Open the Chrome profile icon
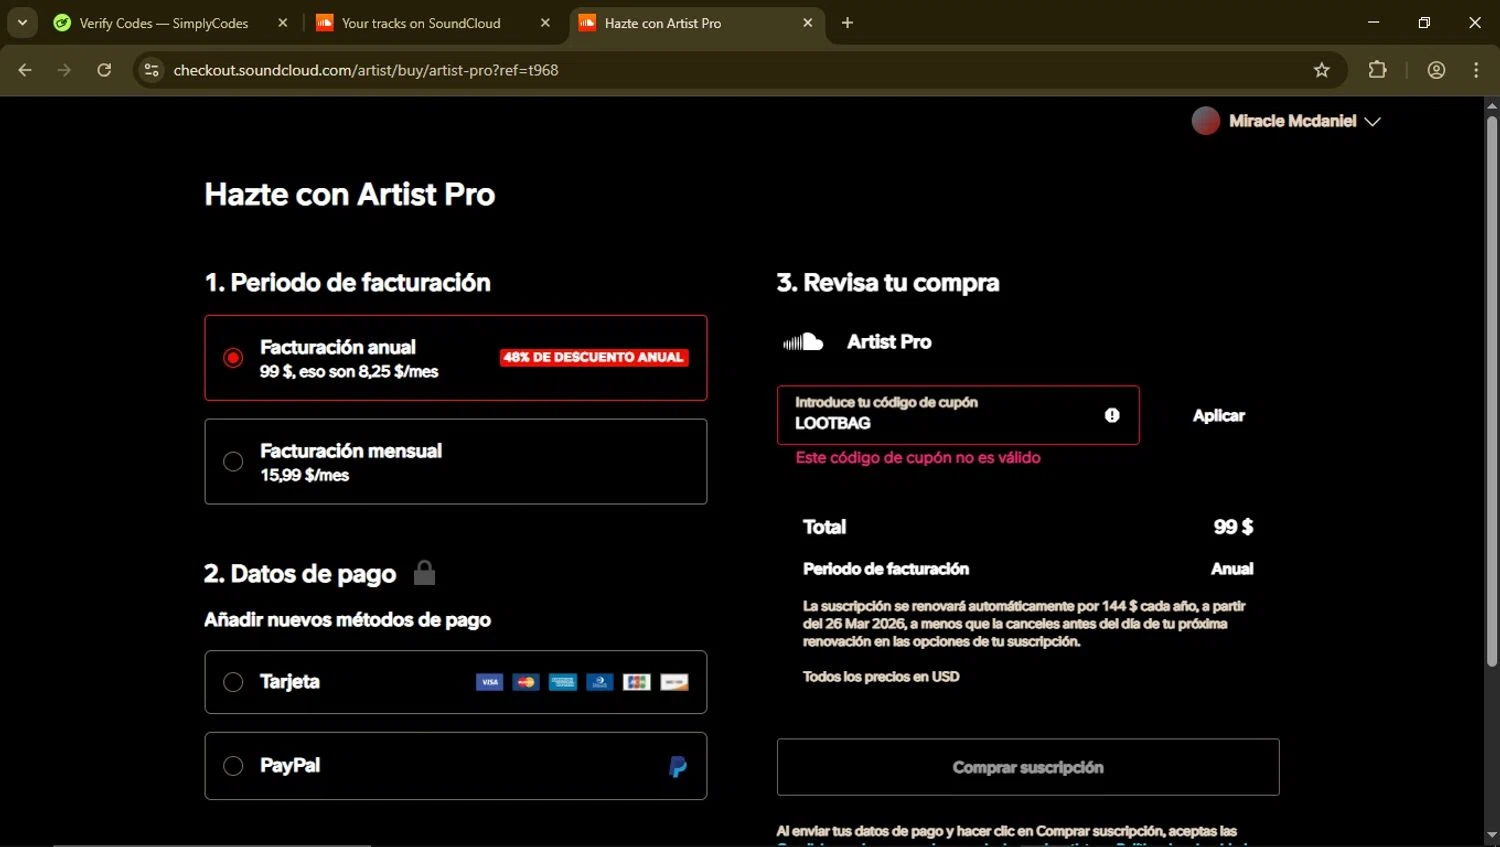 1437,70
